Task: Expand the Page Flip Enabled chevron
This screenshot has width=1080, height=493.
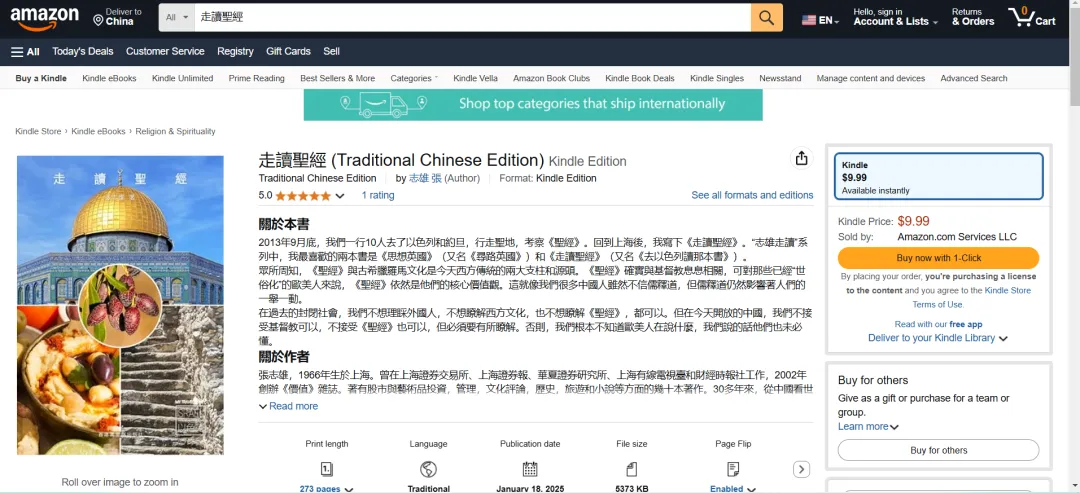Action: point(749,490)
